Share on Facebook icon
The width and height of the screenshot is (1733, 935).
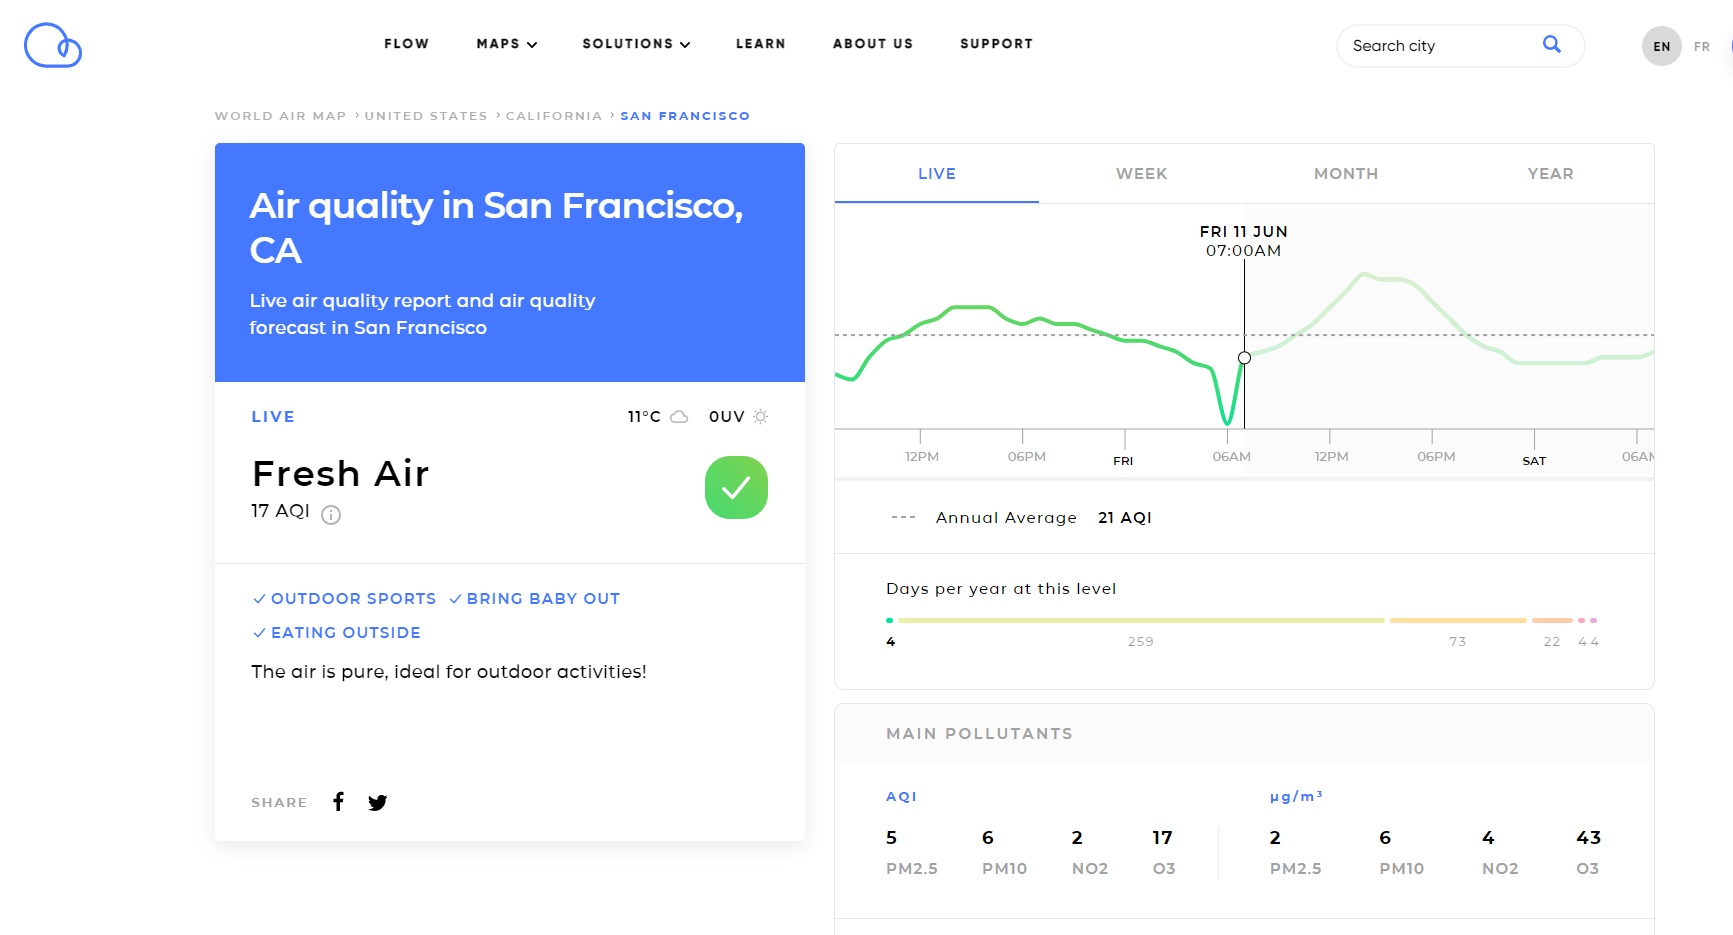coord(339,801)
